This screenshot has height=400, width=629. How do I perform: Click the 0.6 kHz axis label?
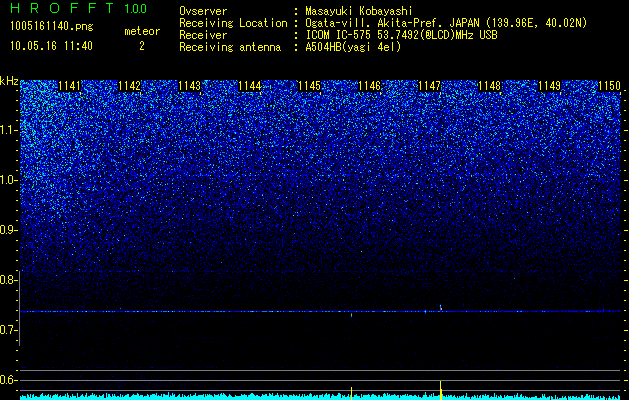(8, 380)
